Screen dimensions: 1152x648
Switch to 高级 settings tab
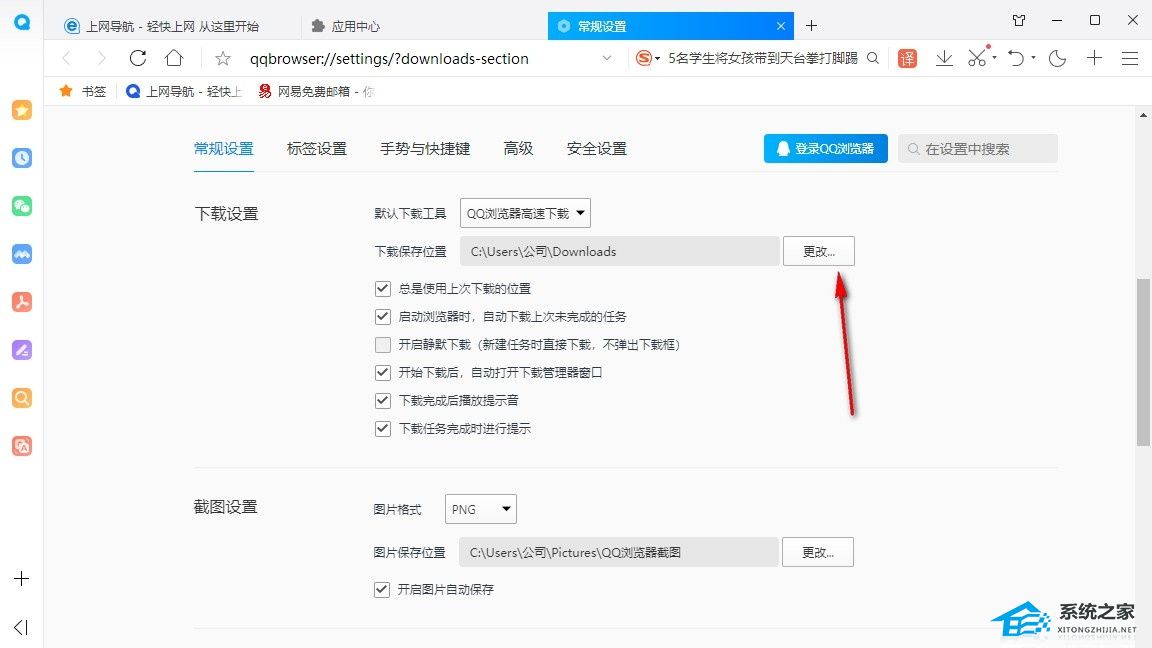coord(518,148)
